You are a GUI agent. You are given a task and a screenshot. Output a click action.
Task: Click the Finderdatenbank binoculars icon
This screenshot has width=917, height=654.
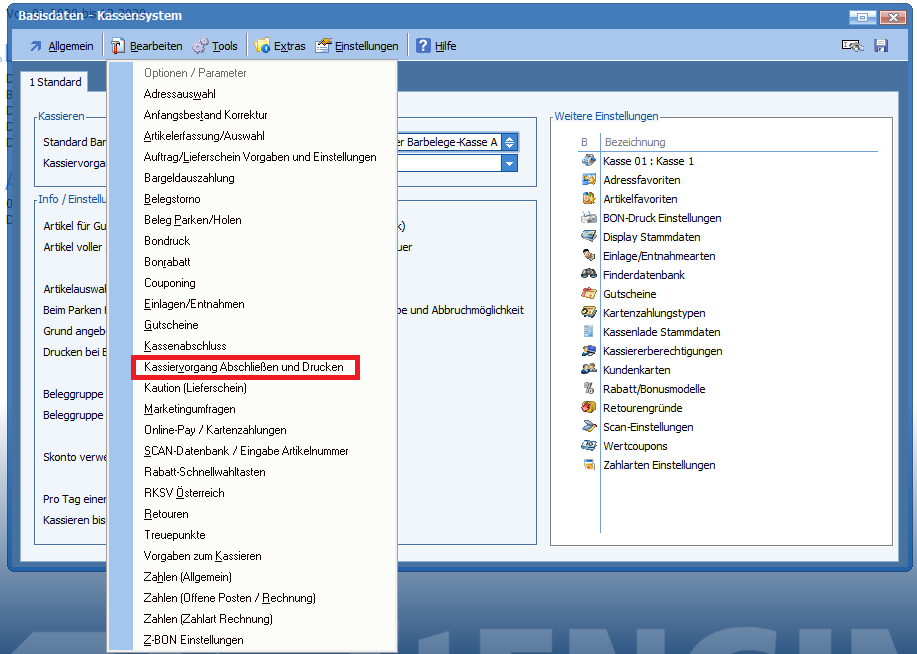tap(589, 275)
